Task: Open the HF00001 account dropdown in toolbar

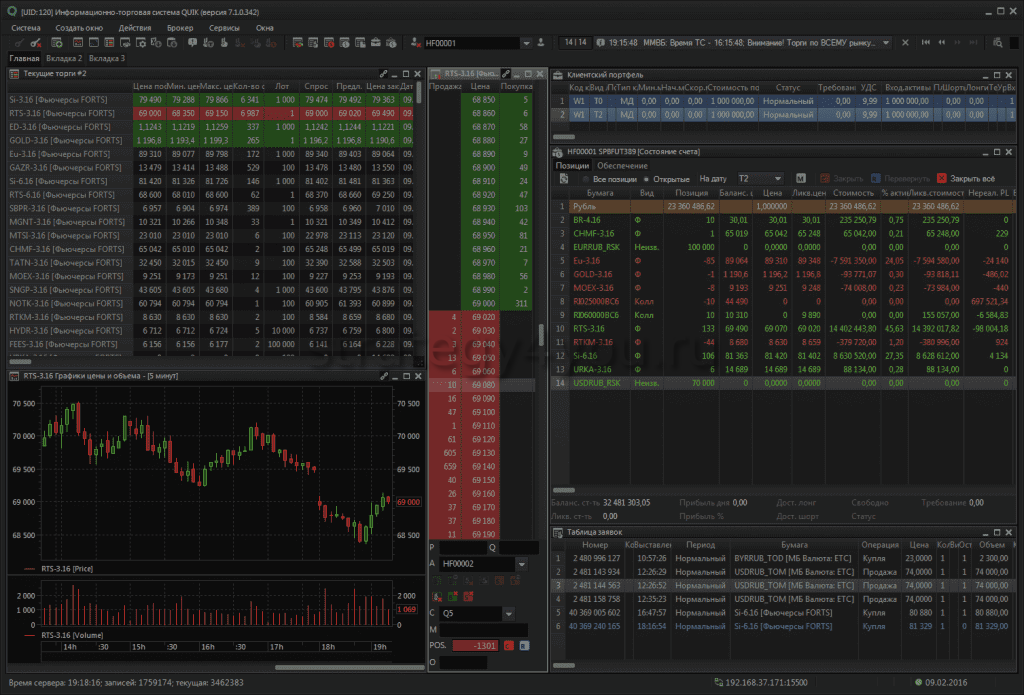Action: (527, 43)
